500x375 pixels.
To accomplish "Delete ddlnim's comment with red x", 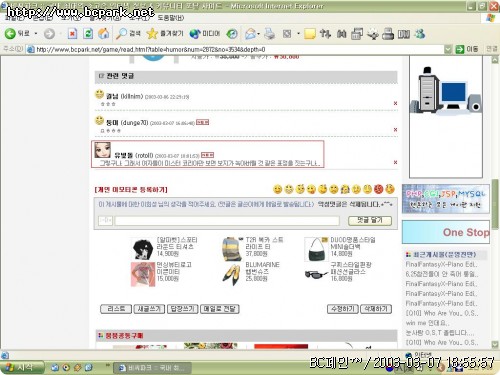I will (x=395, y=103).
